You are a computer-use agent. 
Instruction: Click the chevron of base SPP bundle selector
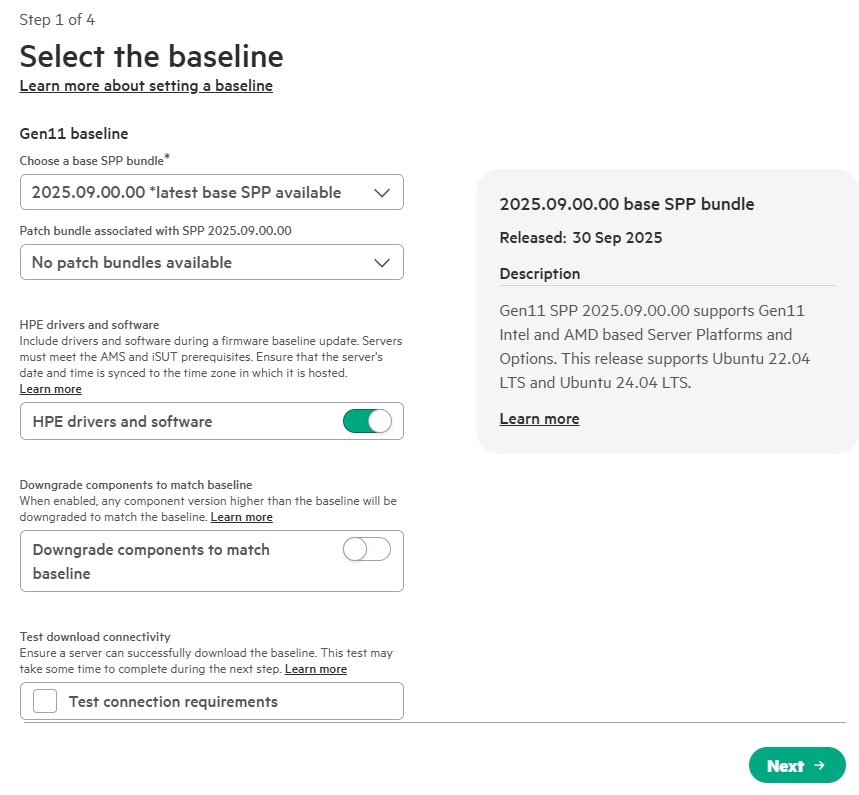381,193
